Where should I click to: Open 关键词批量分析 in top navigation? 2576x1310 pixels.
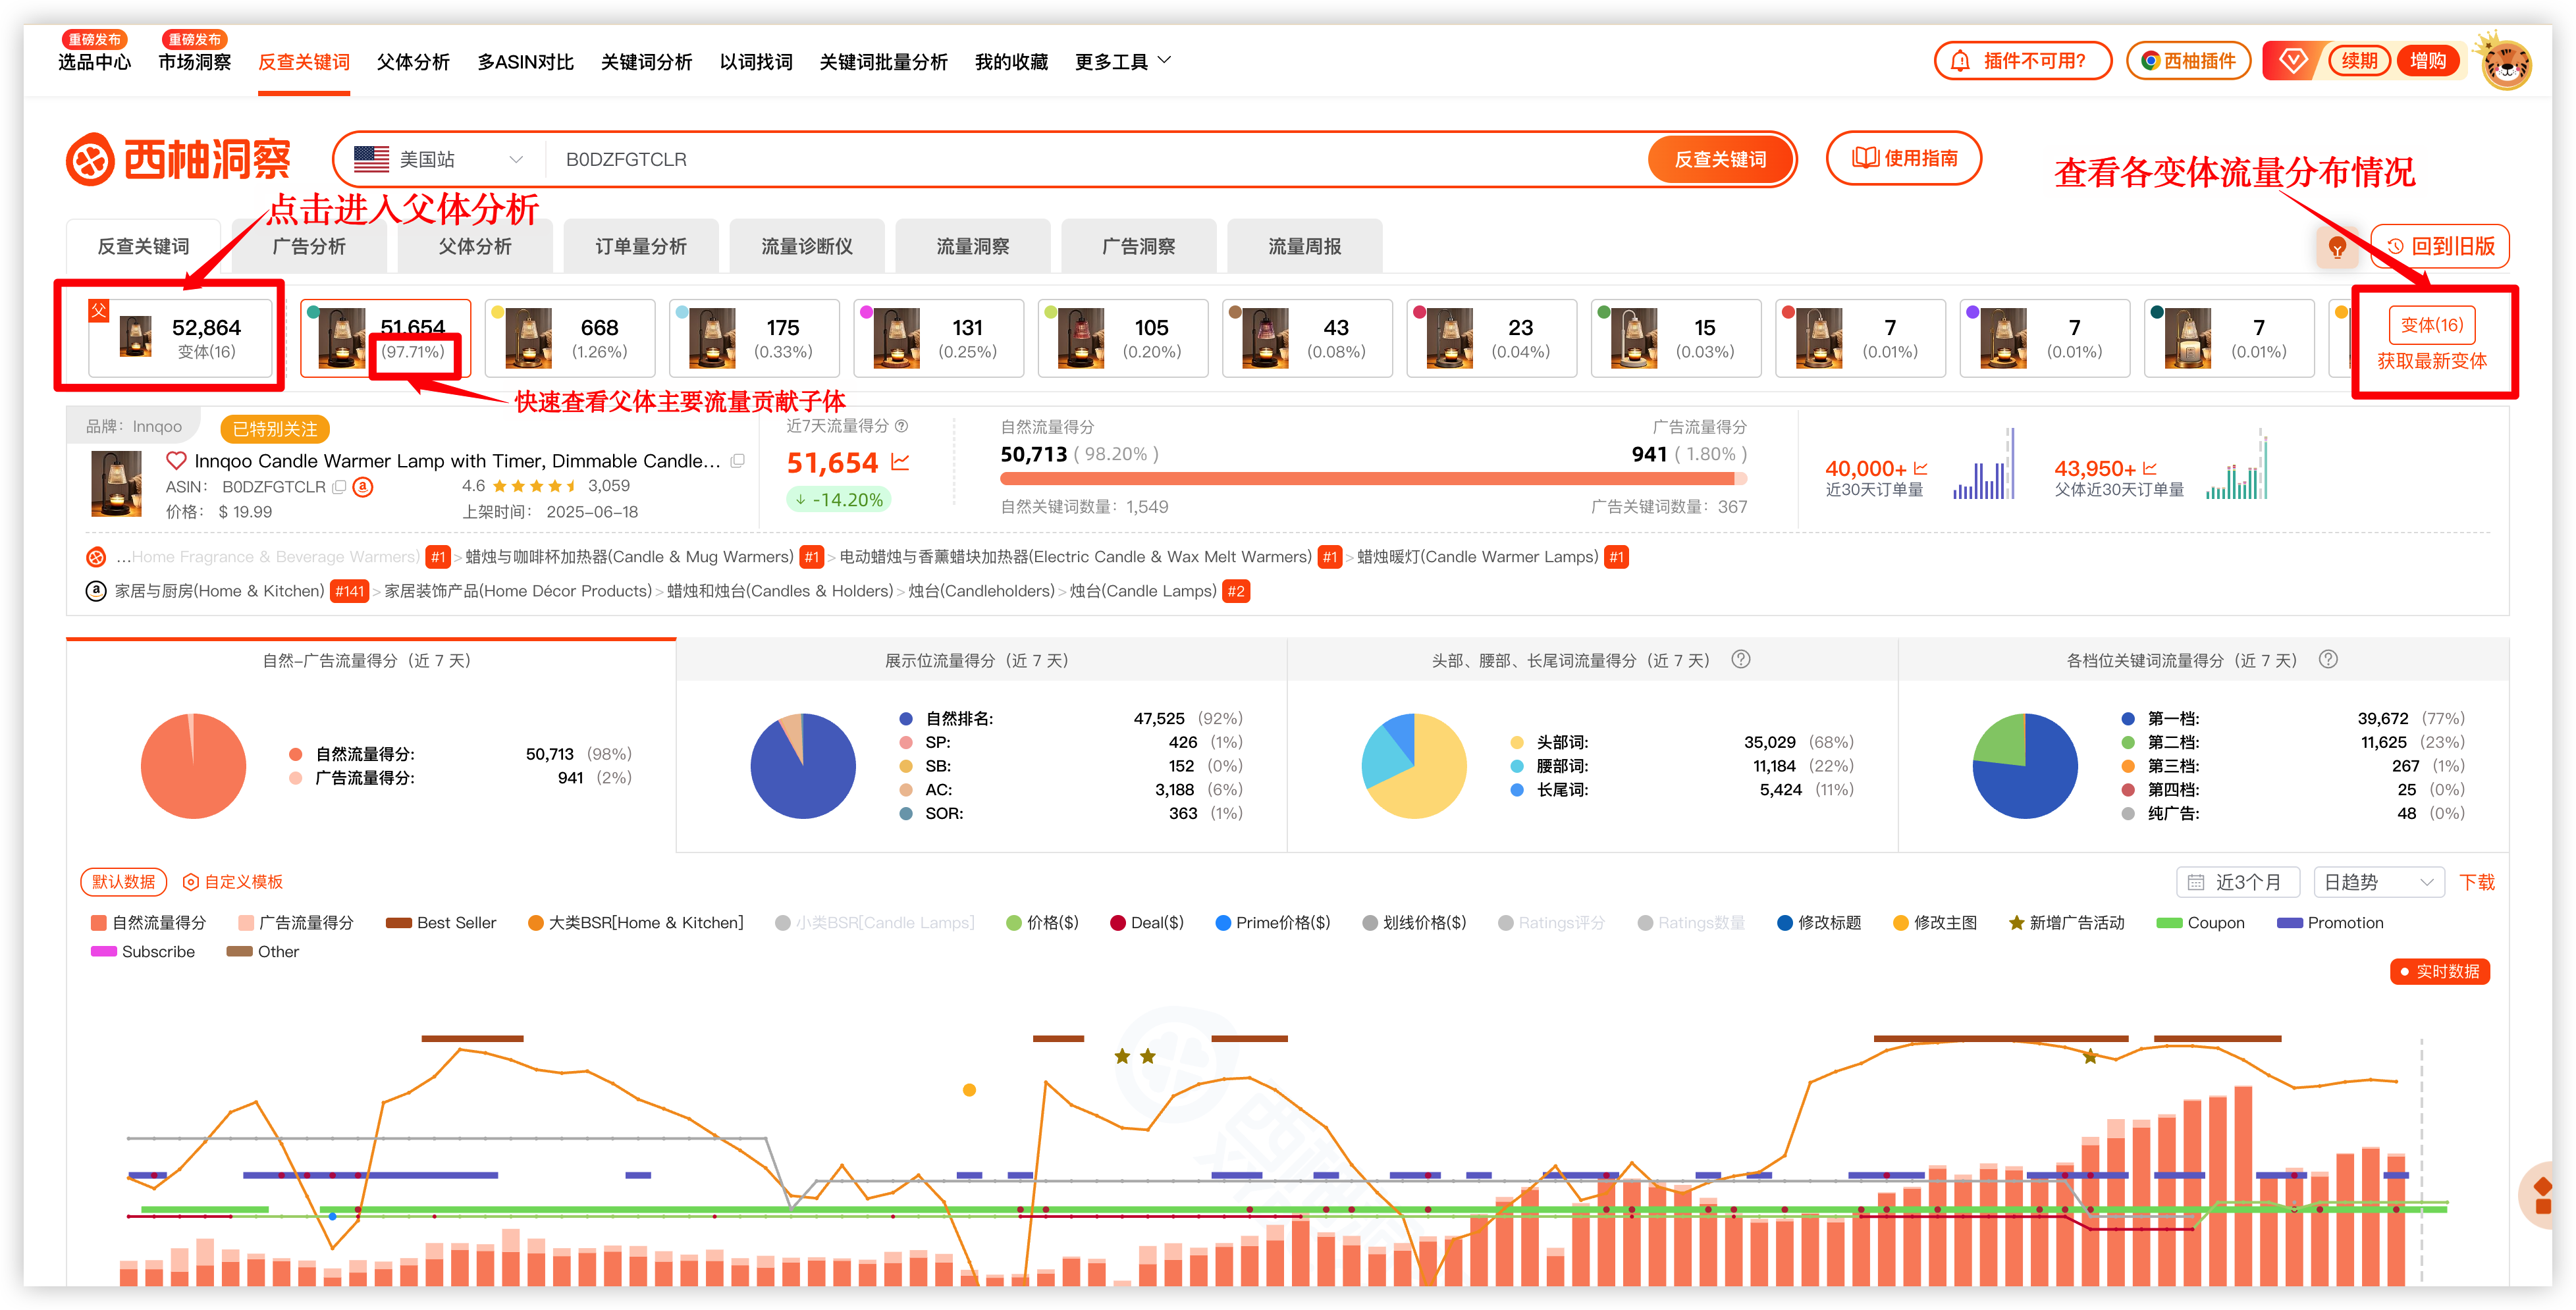pyautogui.click(x=883, y=62)
